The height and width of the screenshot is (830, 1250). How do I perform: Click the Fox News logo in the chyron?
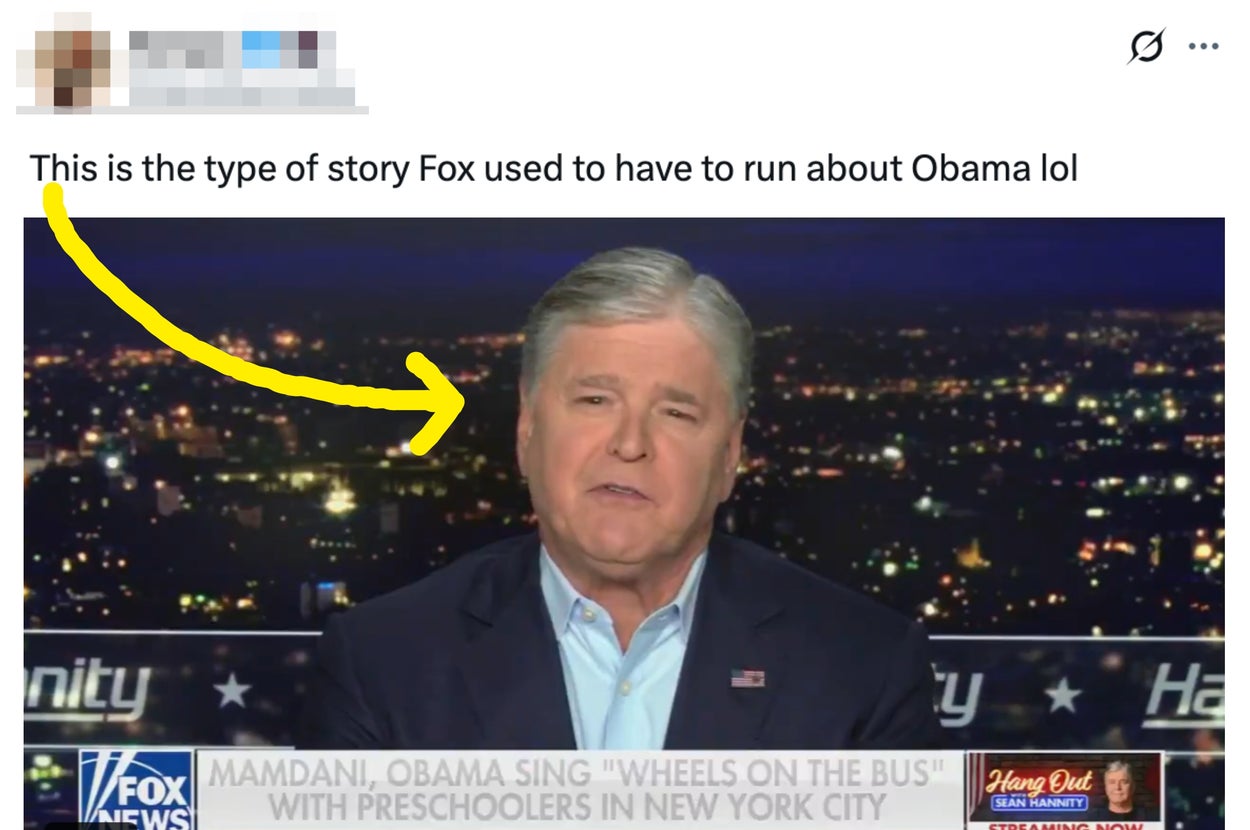pos(136,790)
